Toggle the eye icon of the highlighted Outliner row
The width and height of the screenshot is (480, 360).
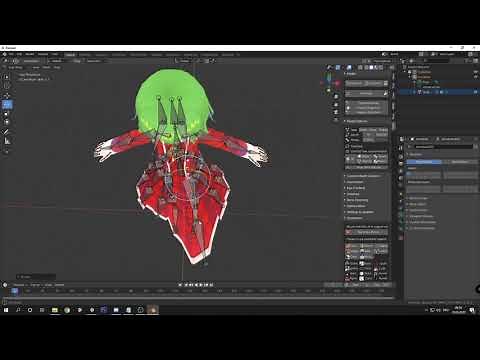[x=476, y=92]
